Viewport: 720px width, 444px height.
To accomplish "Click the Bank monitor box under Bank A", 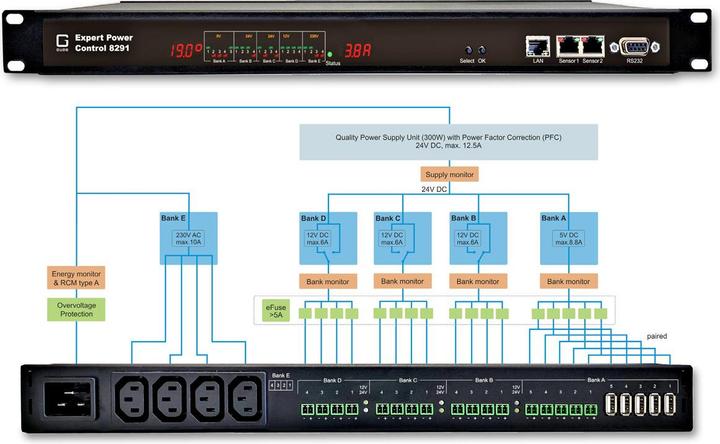I will point(568,281).
